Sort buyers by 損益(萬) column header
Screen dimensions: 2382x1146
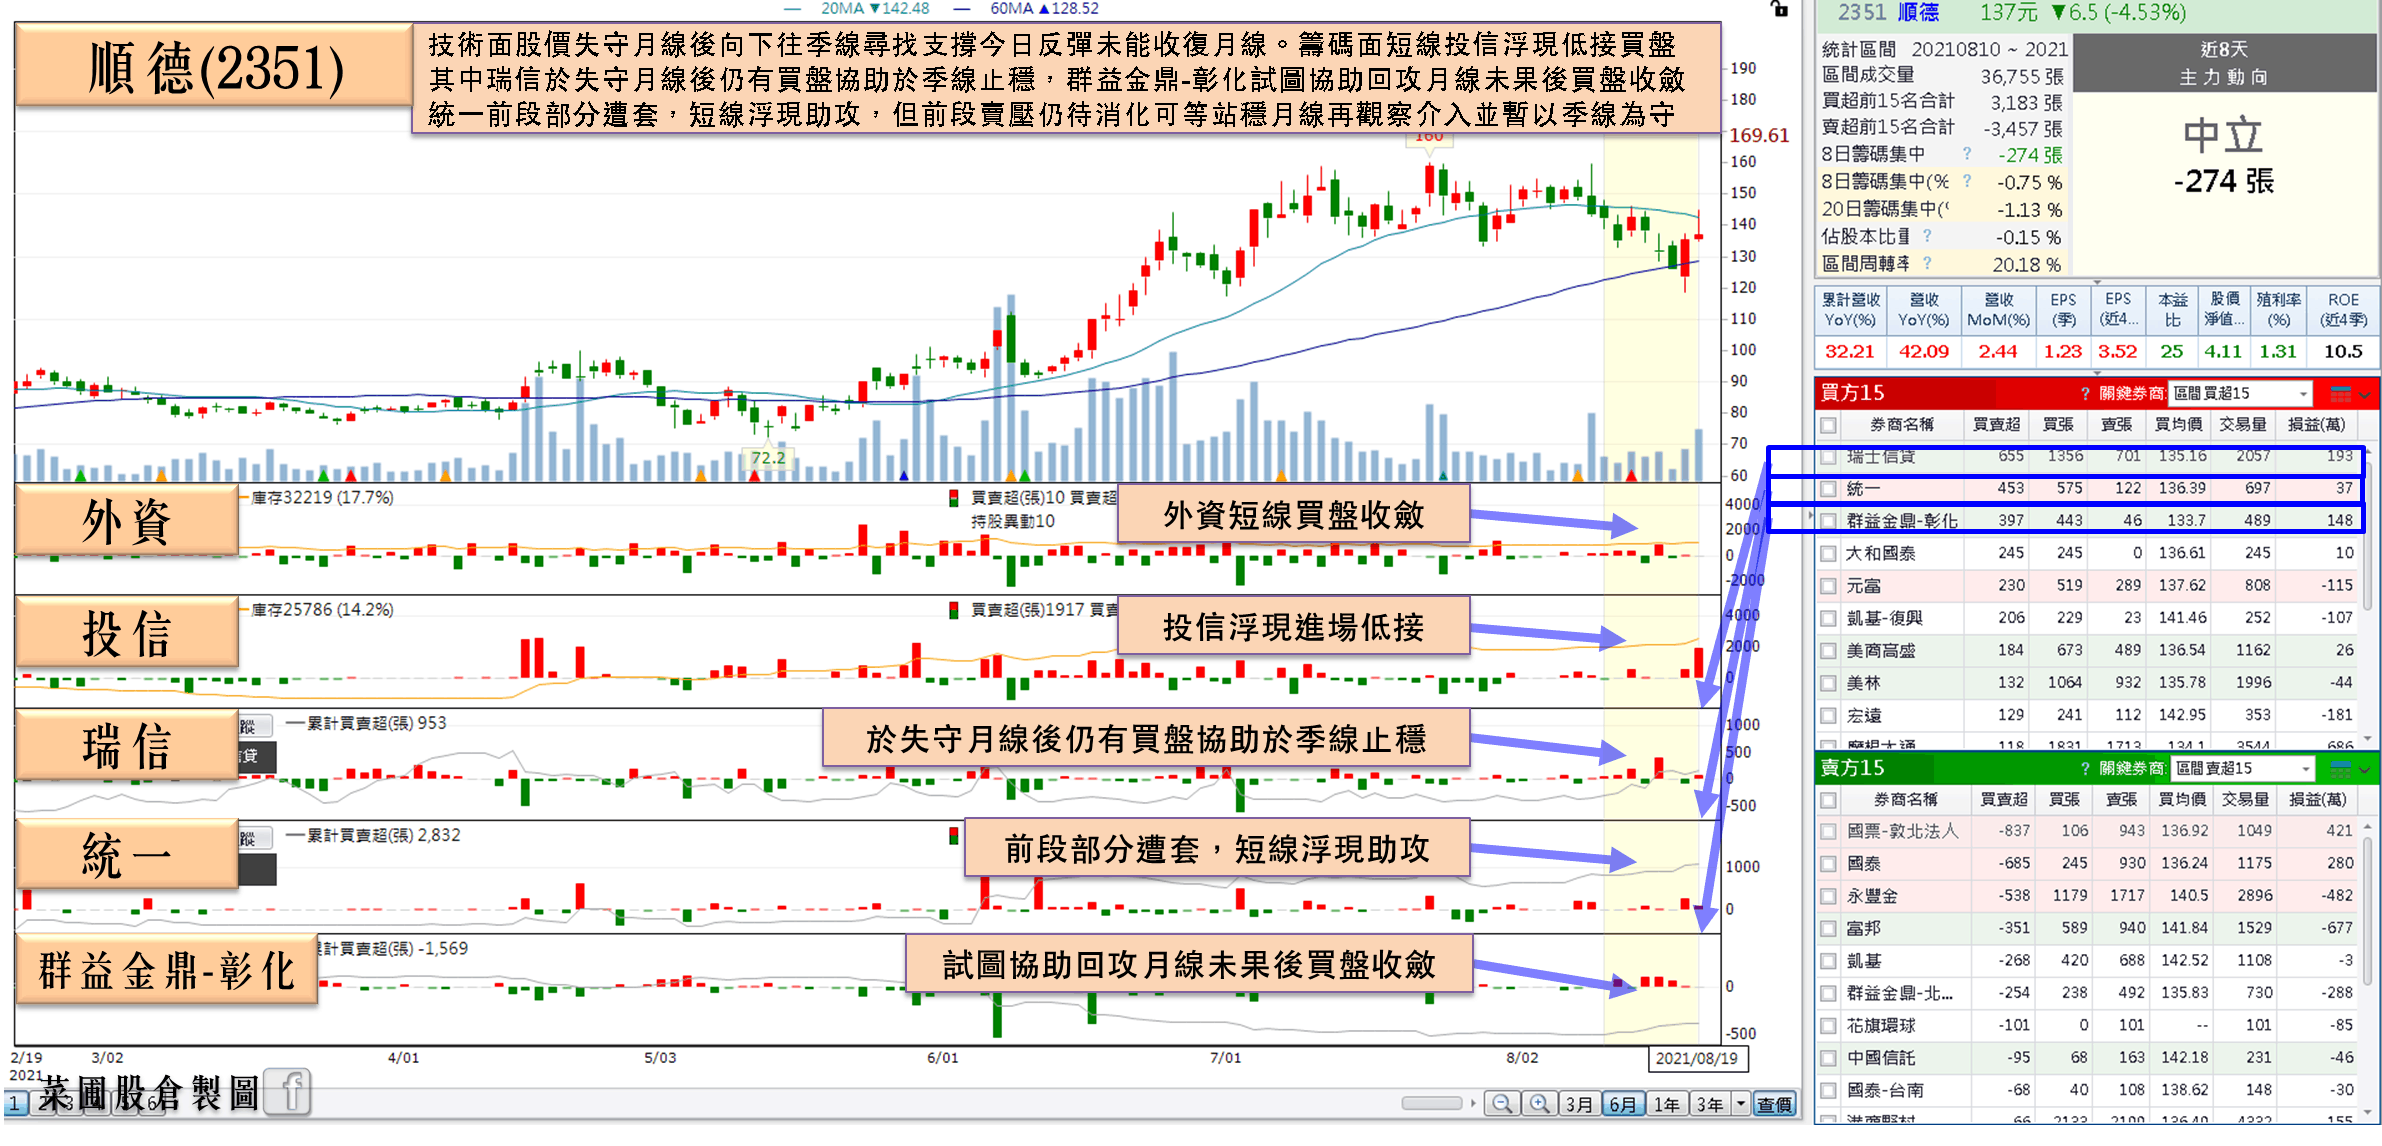pos(2316,425)
